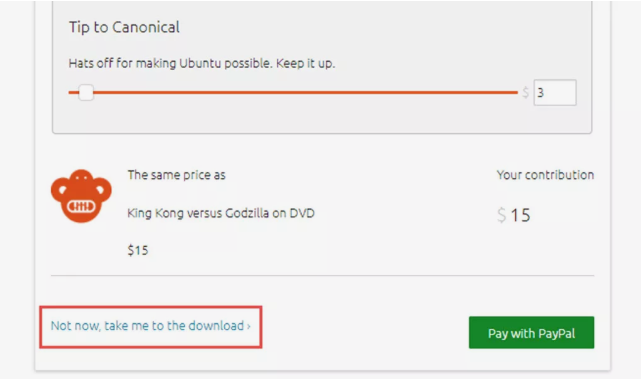Click the total contribution amount 15
Screen dimensions: 641x380
(x=520, y=215)
